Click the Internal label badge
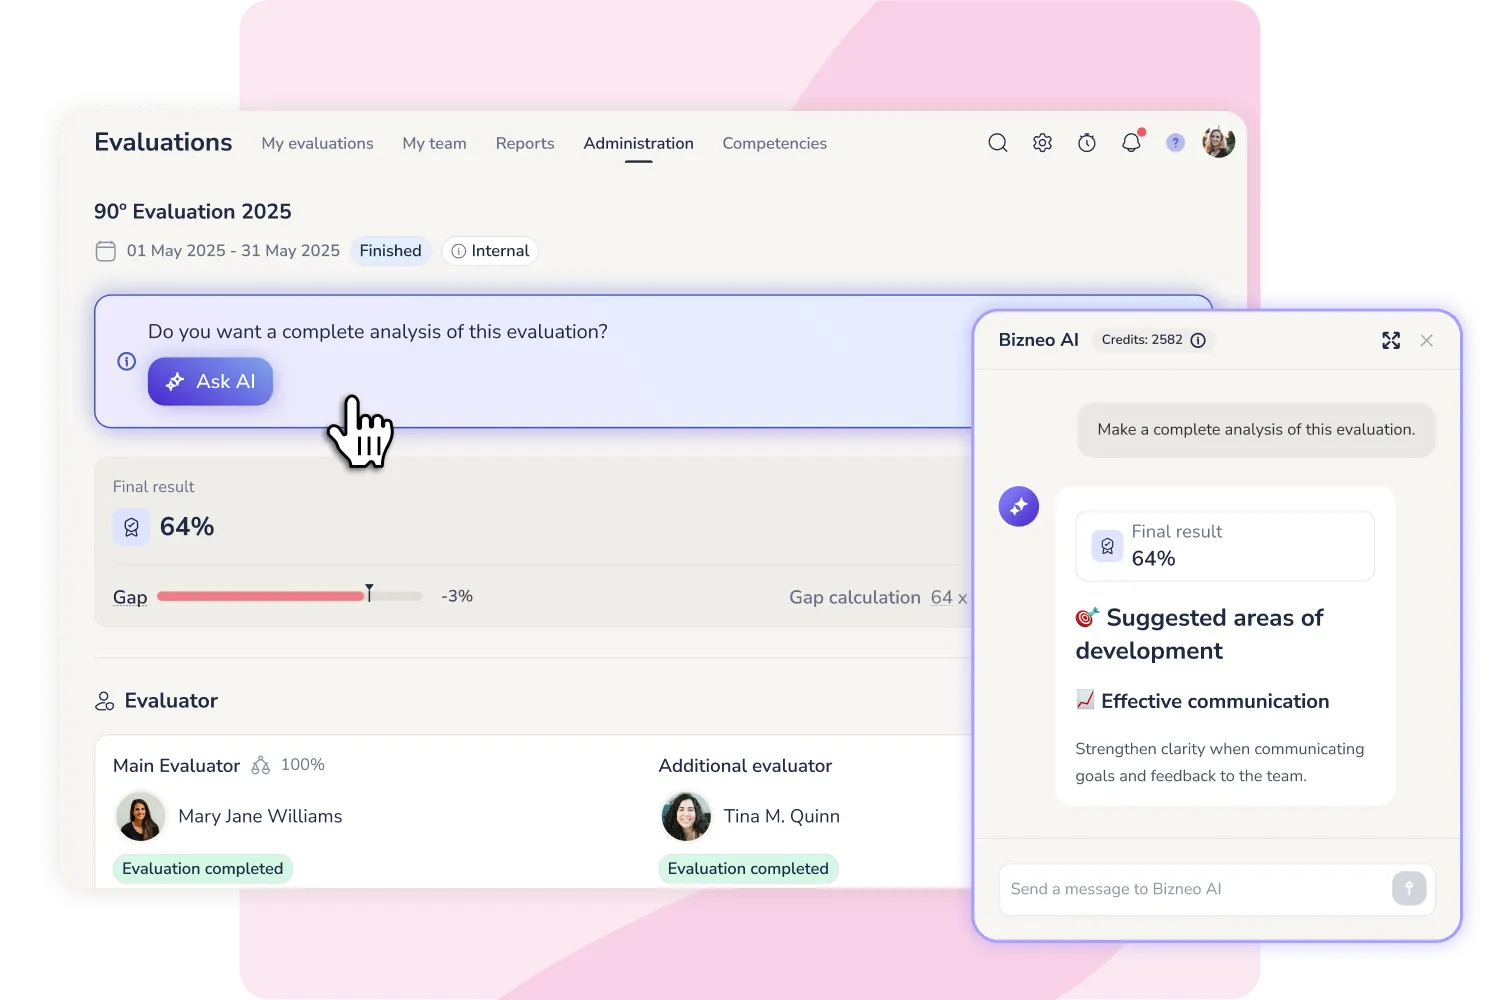This screenshot has height=1000, width=1500. coord(490,251)
